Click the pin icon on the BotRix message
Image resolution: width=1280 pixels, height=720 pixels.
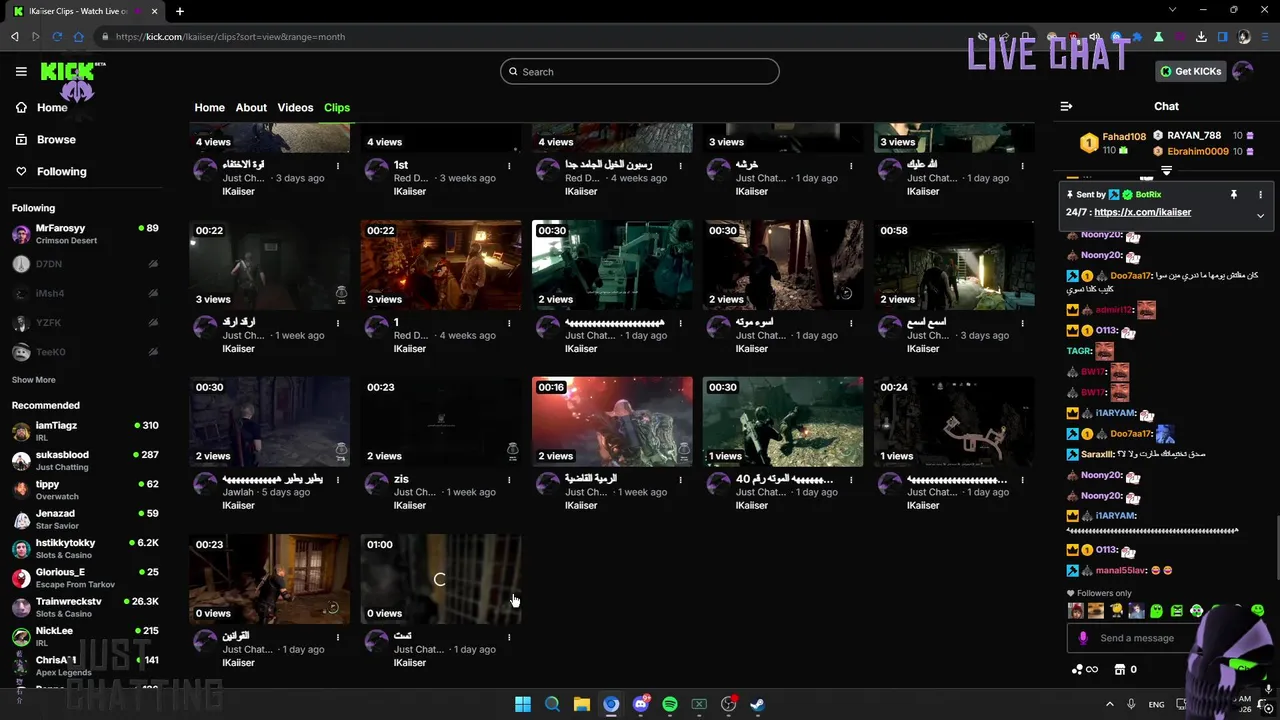click(1234, 194)
